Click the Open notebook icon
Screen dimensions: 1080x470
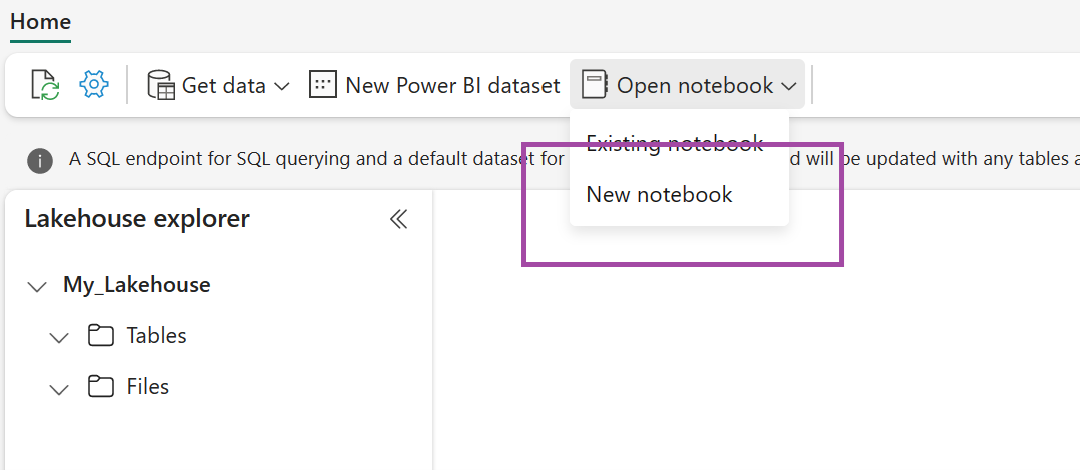(x=595, y=85)
